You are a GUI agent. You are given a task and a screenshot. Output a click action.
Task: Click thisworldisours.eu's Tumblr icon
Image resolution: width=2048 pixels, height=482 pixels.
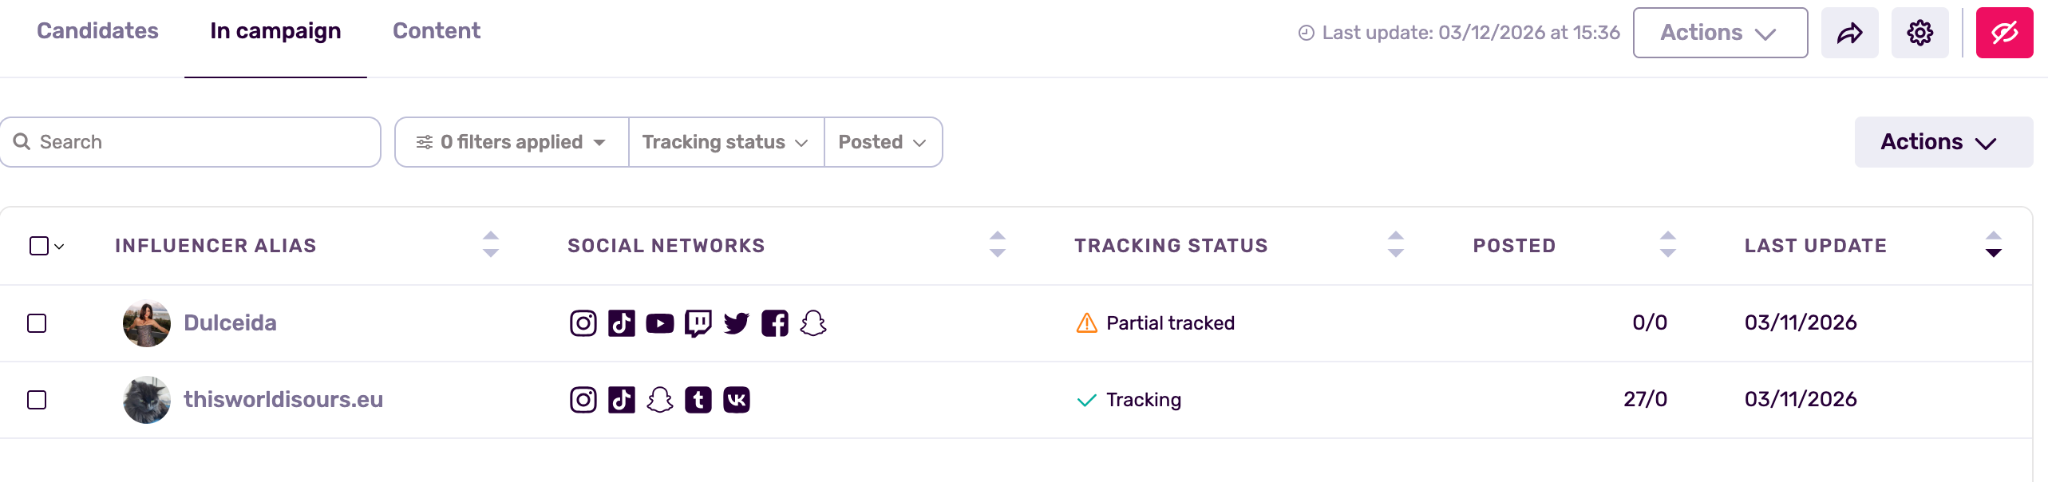pyautogui.click(x=698, y=400)
